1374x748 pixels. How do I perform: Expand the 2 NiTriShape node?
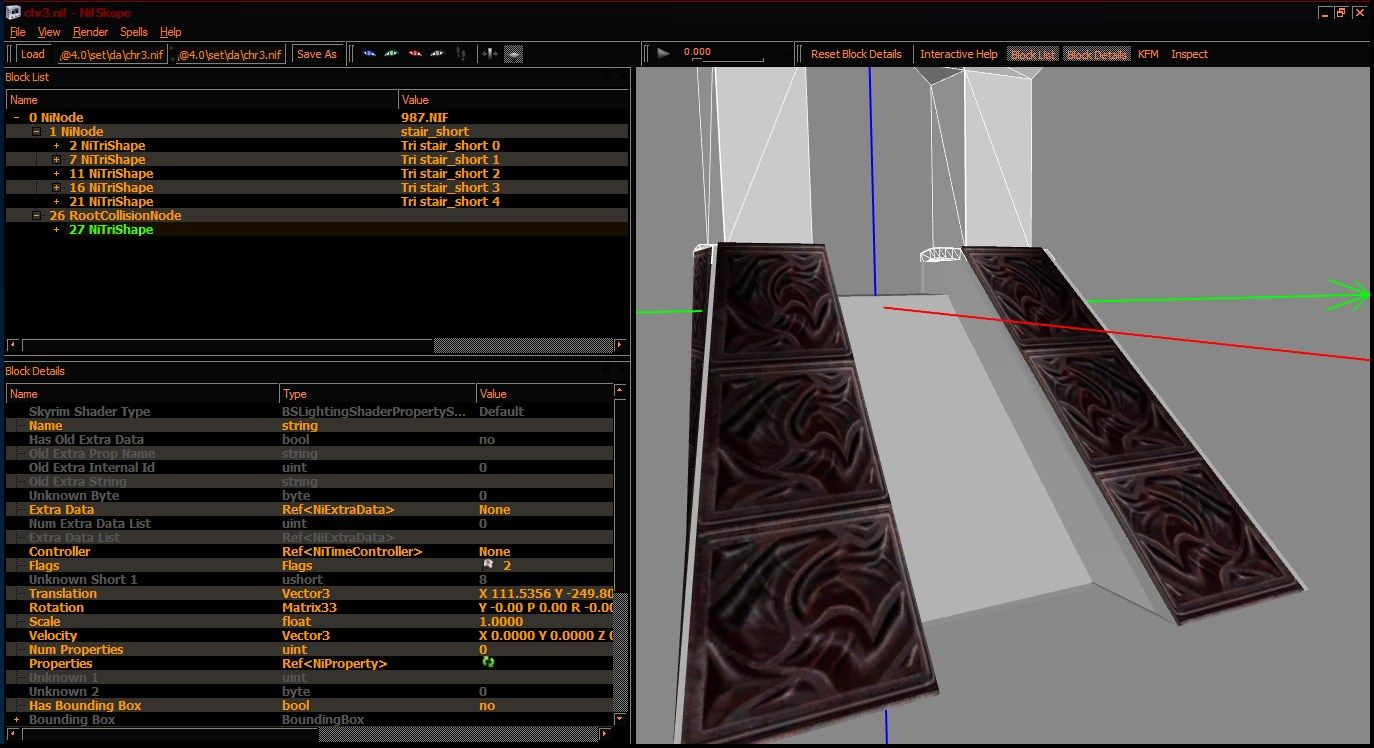pos(57,145)
